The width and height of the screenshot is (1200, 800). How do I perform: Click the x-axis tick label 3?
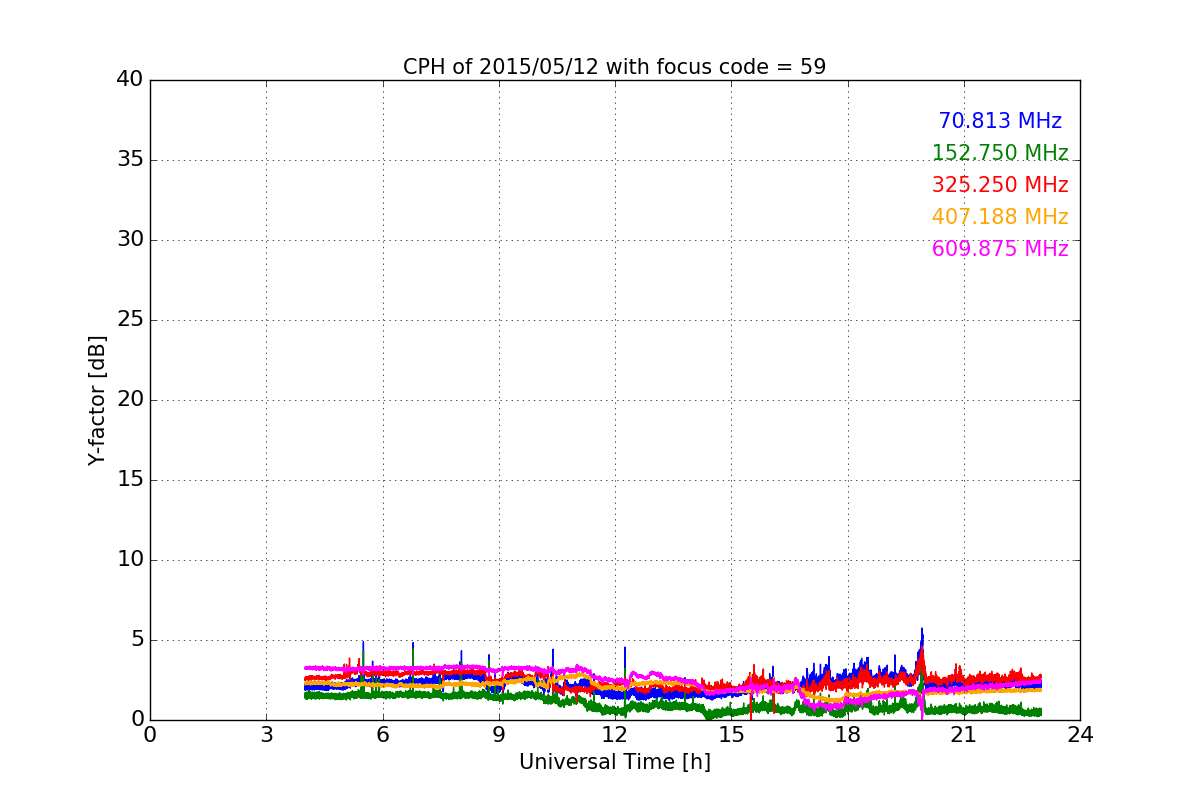click(x=266, y=734)
